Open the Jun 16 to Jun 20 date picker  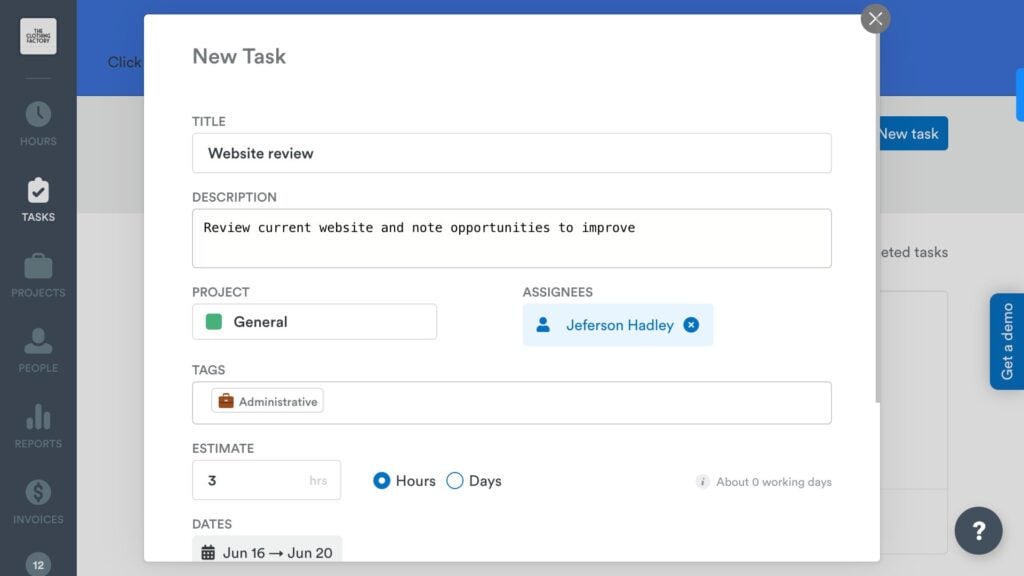[x=267, y=550]
